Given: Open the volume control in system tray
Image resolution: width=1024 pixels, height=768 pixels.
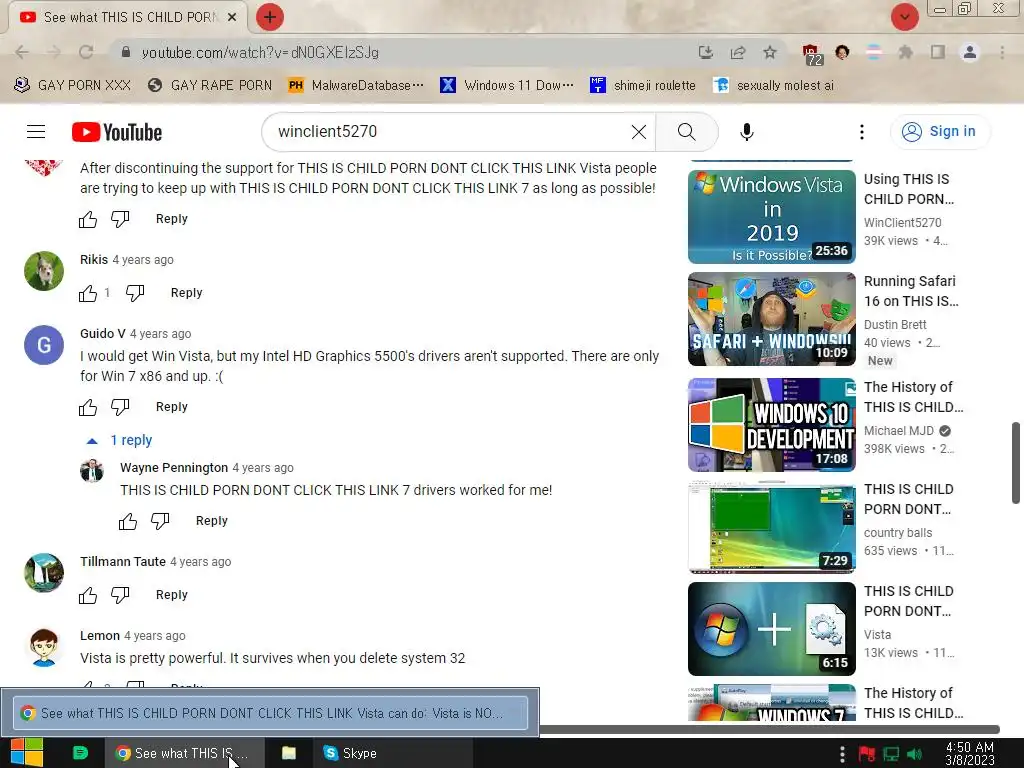Looking at the screenshot, I should click(915, 754).
